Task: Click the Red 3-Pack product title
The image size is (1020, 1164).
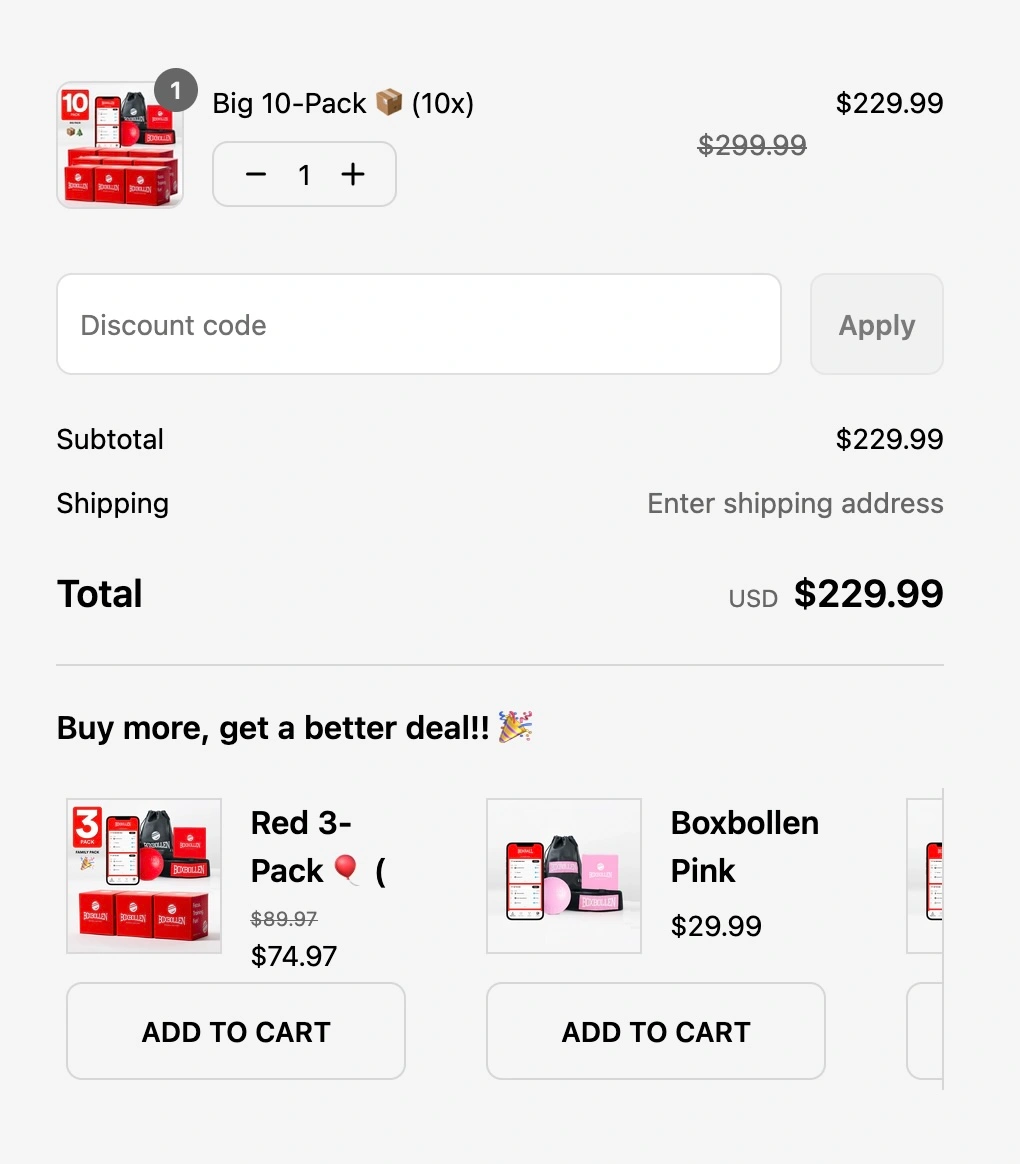Action: click(301, 846)
